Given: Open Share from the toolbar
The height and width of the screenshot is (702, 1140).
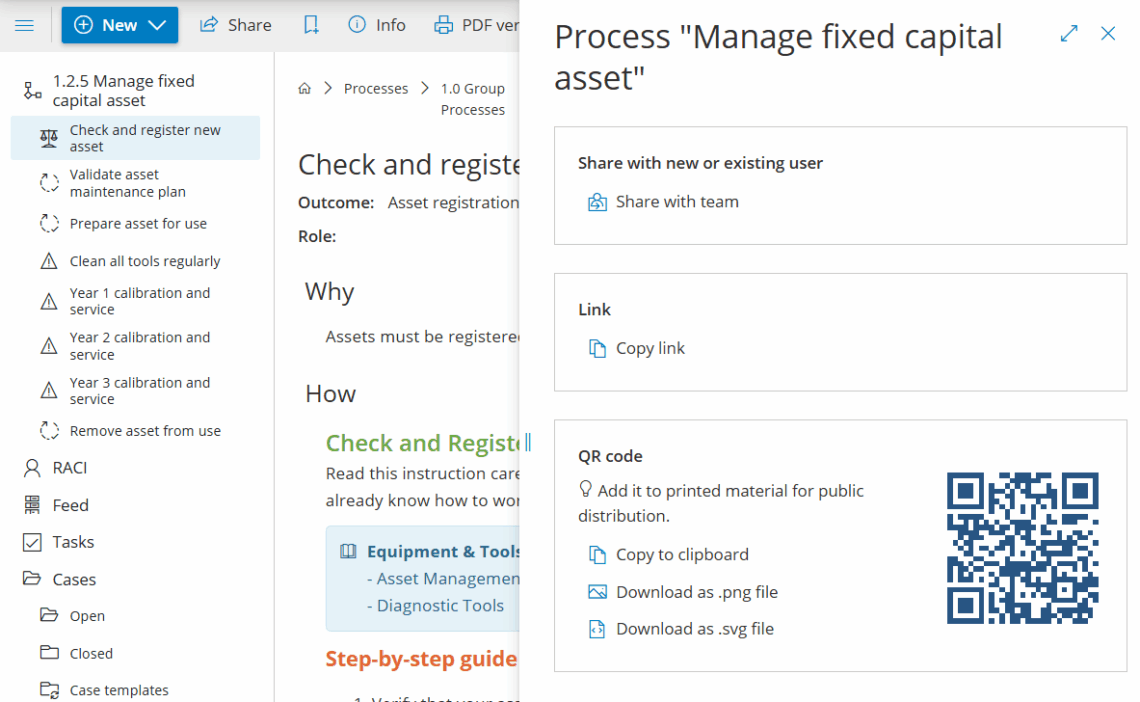Looking at the screenshot, I should 236,25.
